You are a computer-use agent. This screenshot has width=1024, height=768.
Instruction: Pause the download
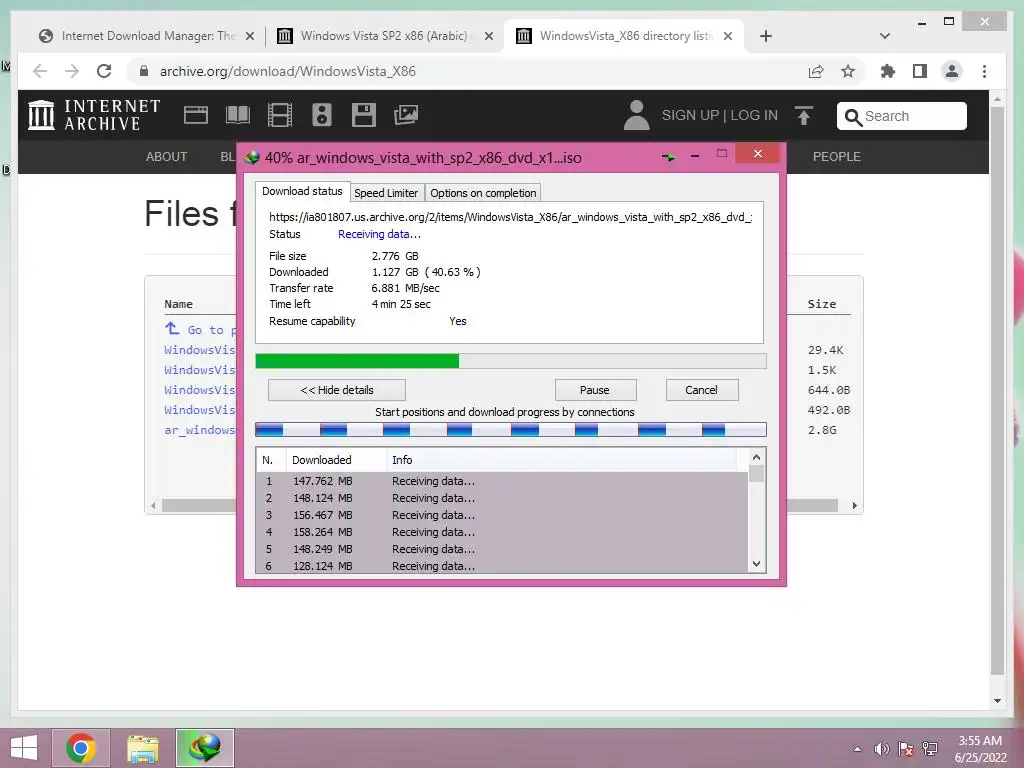(595, 390)
